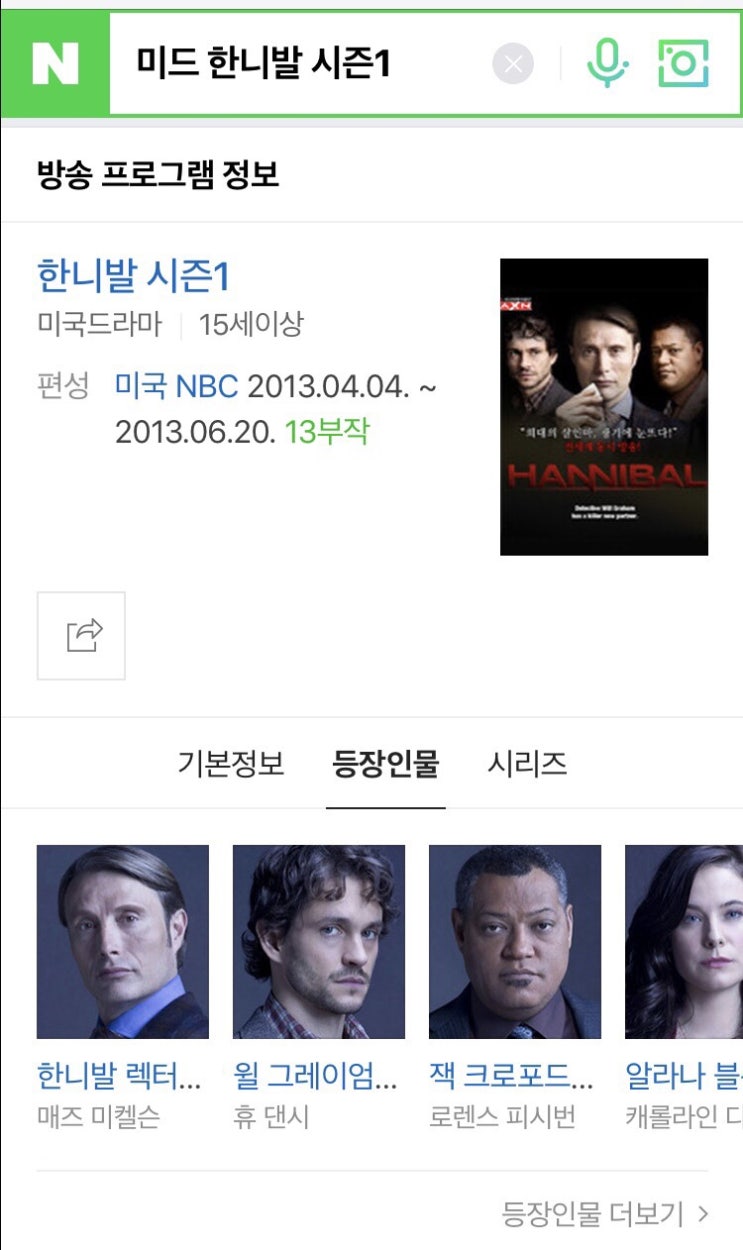743x1250 pixels.
Task: Clear the search text with X icon
Action: 513,65
